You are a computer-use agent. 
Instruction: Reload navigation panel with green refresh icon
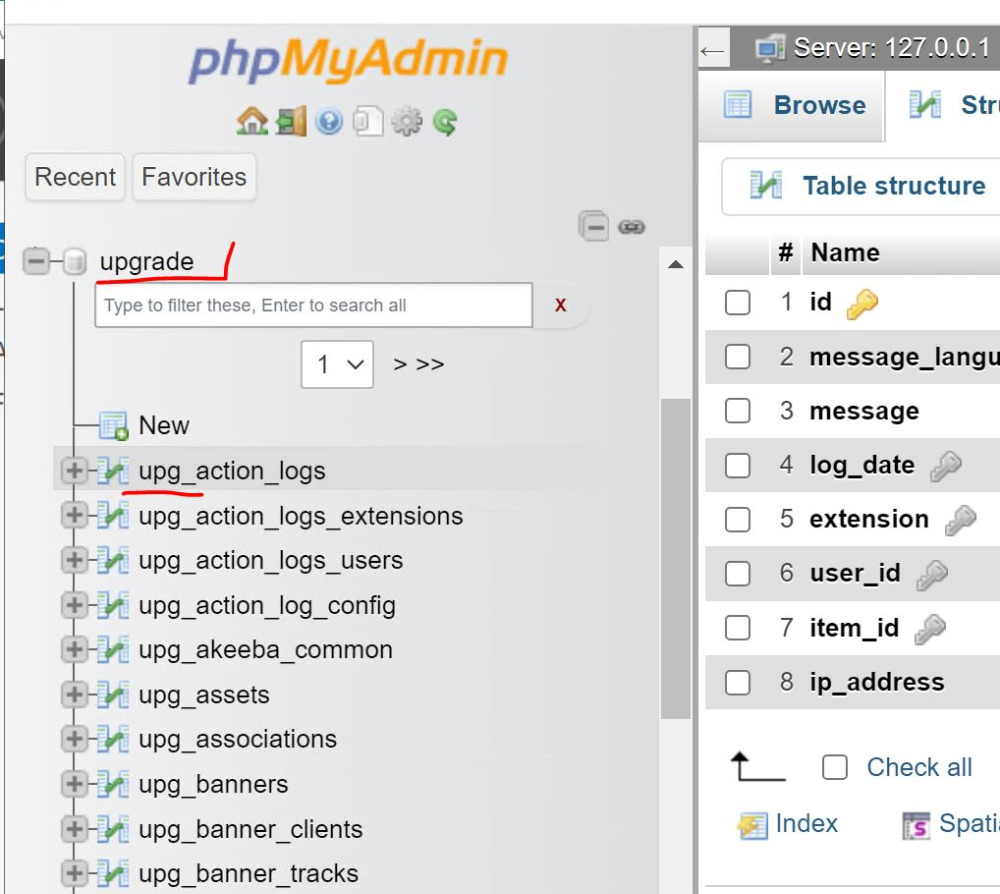[x=445, y=122]
